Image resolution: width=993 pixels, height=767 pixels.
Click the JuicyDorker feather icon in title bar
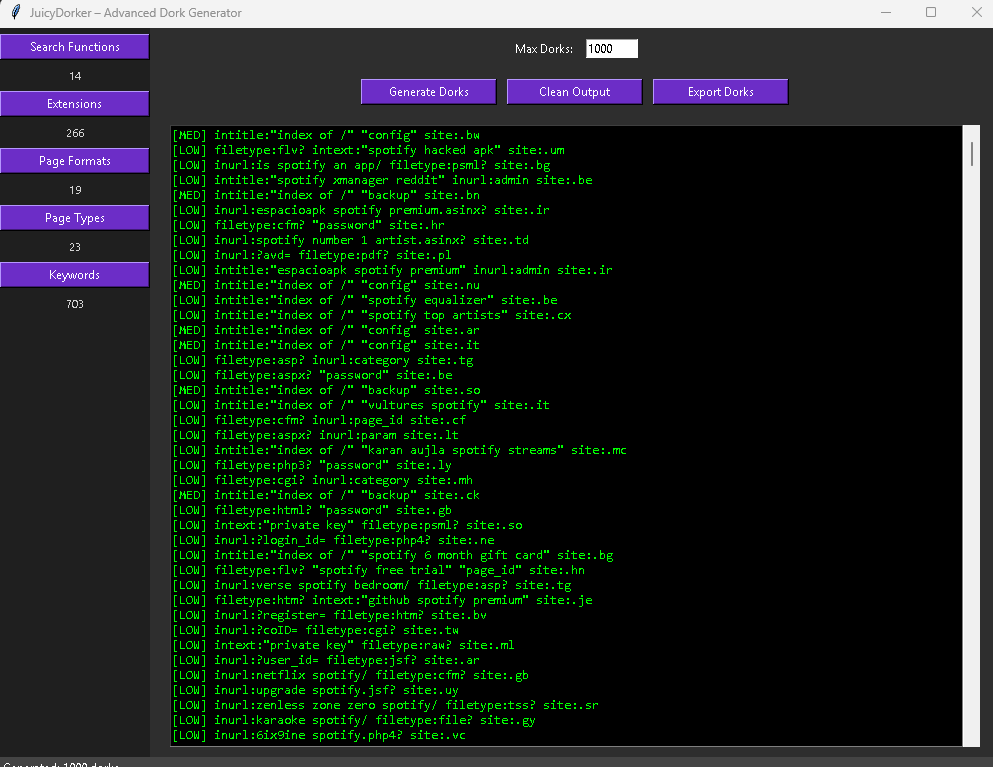pyautogui.click(x=12, y=13)
